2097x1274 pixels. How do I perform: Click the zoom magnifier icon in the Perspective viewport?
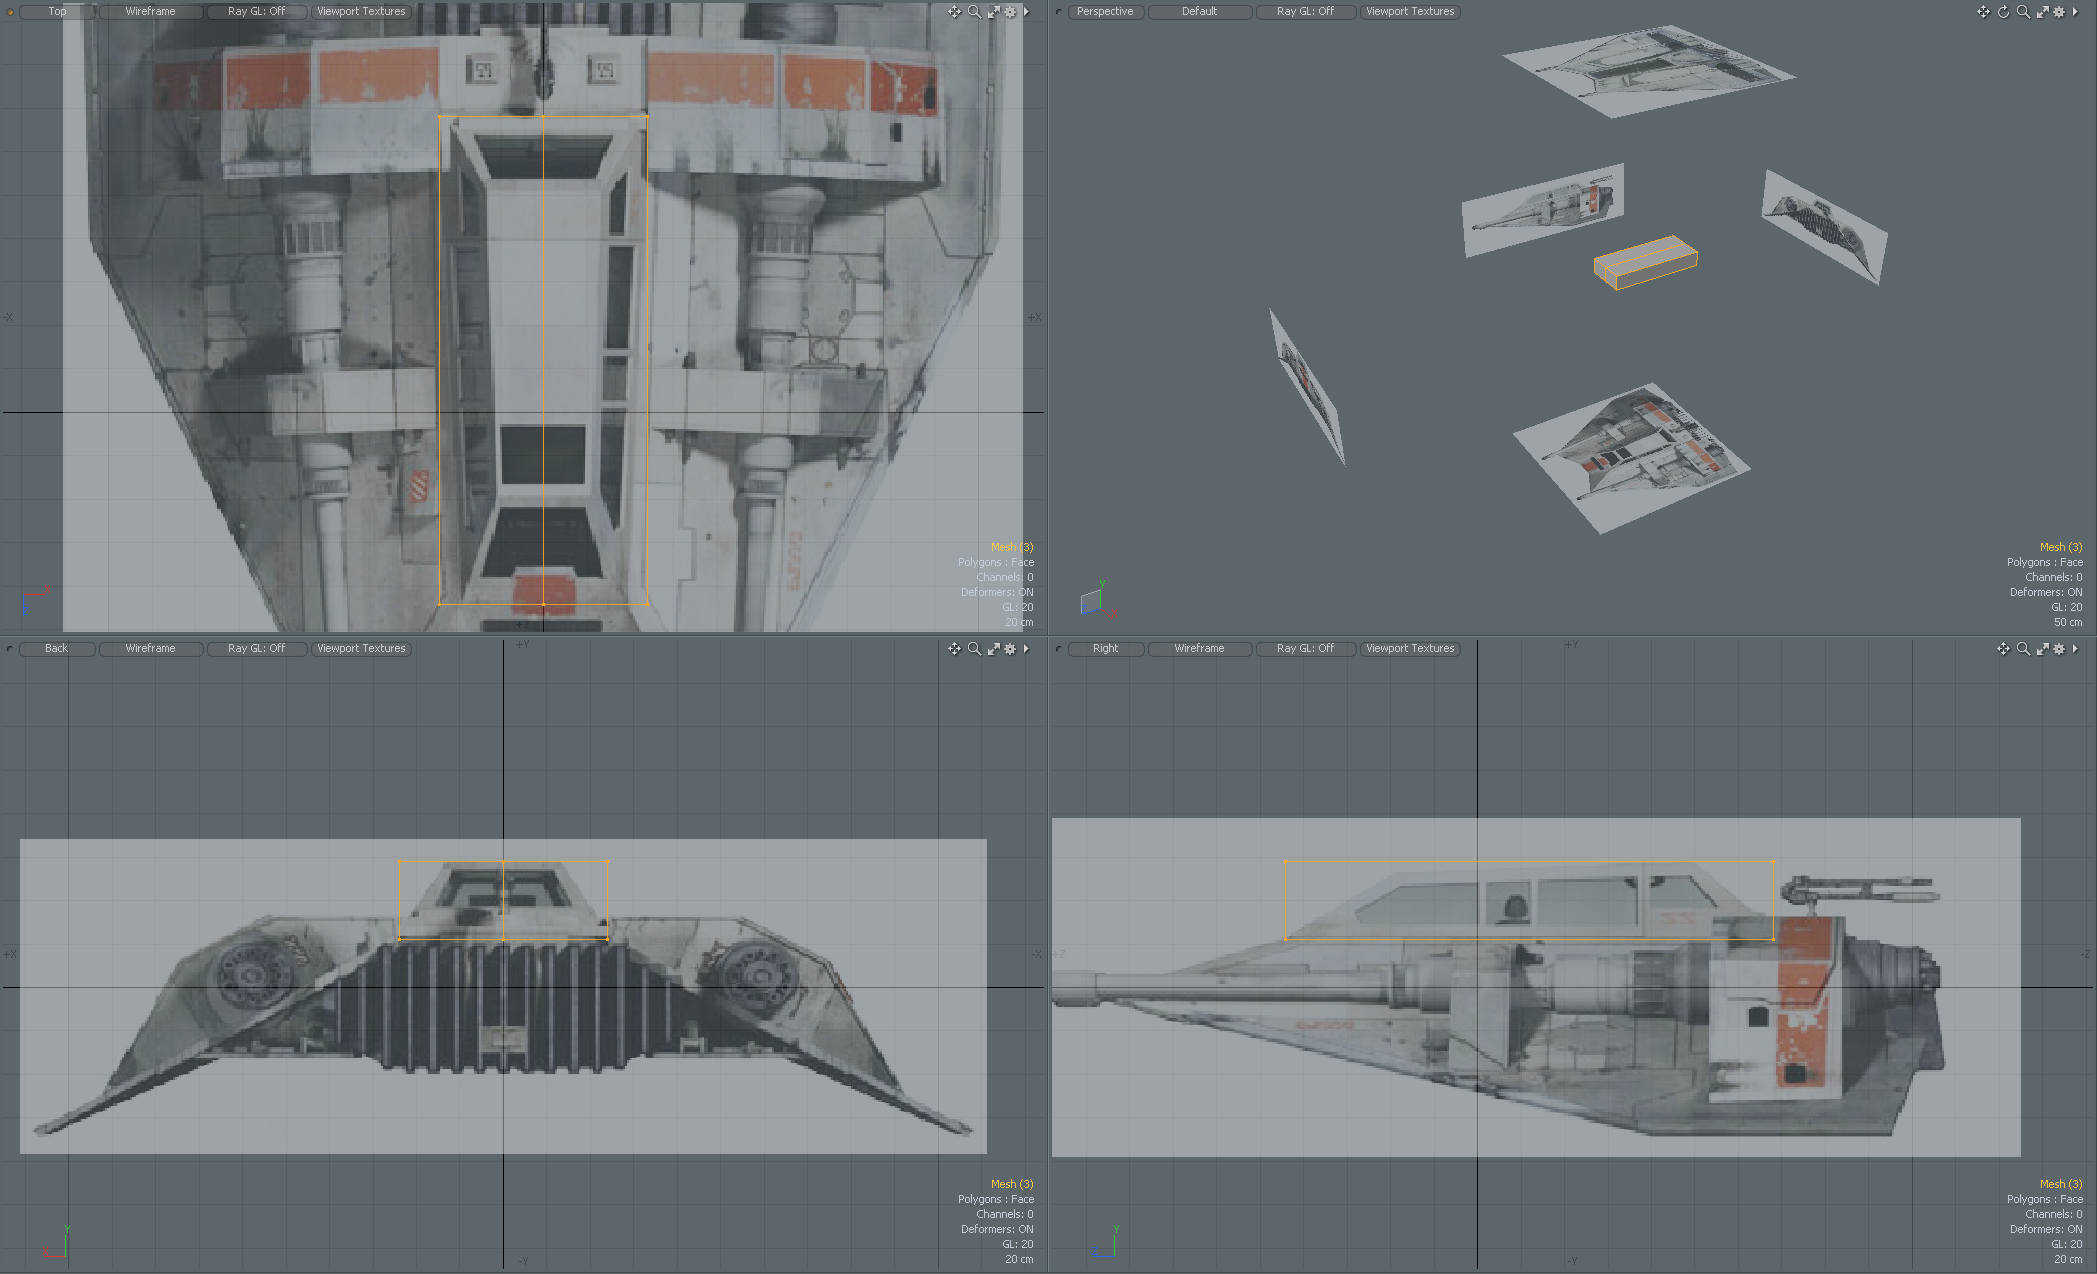point(2023,12)
